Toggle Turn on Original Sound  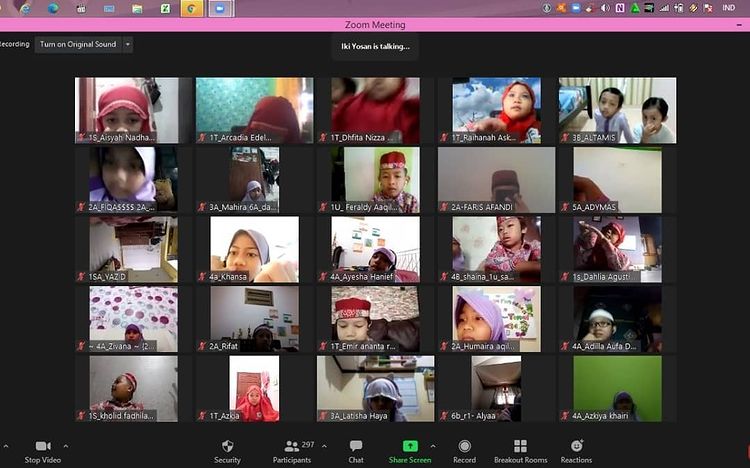tap(77, 44)
